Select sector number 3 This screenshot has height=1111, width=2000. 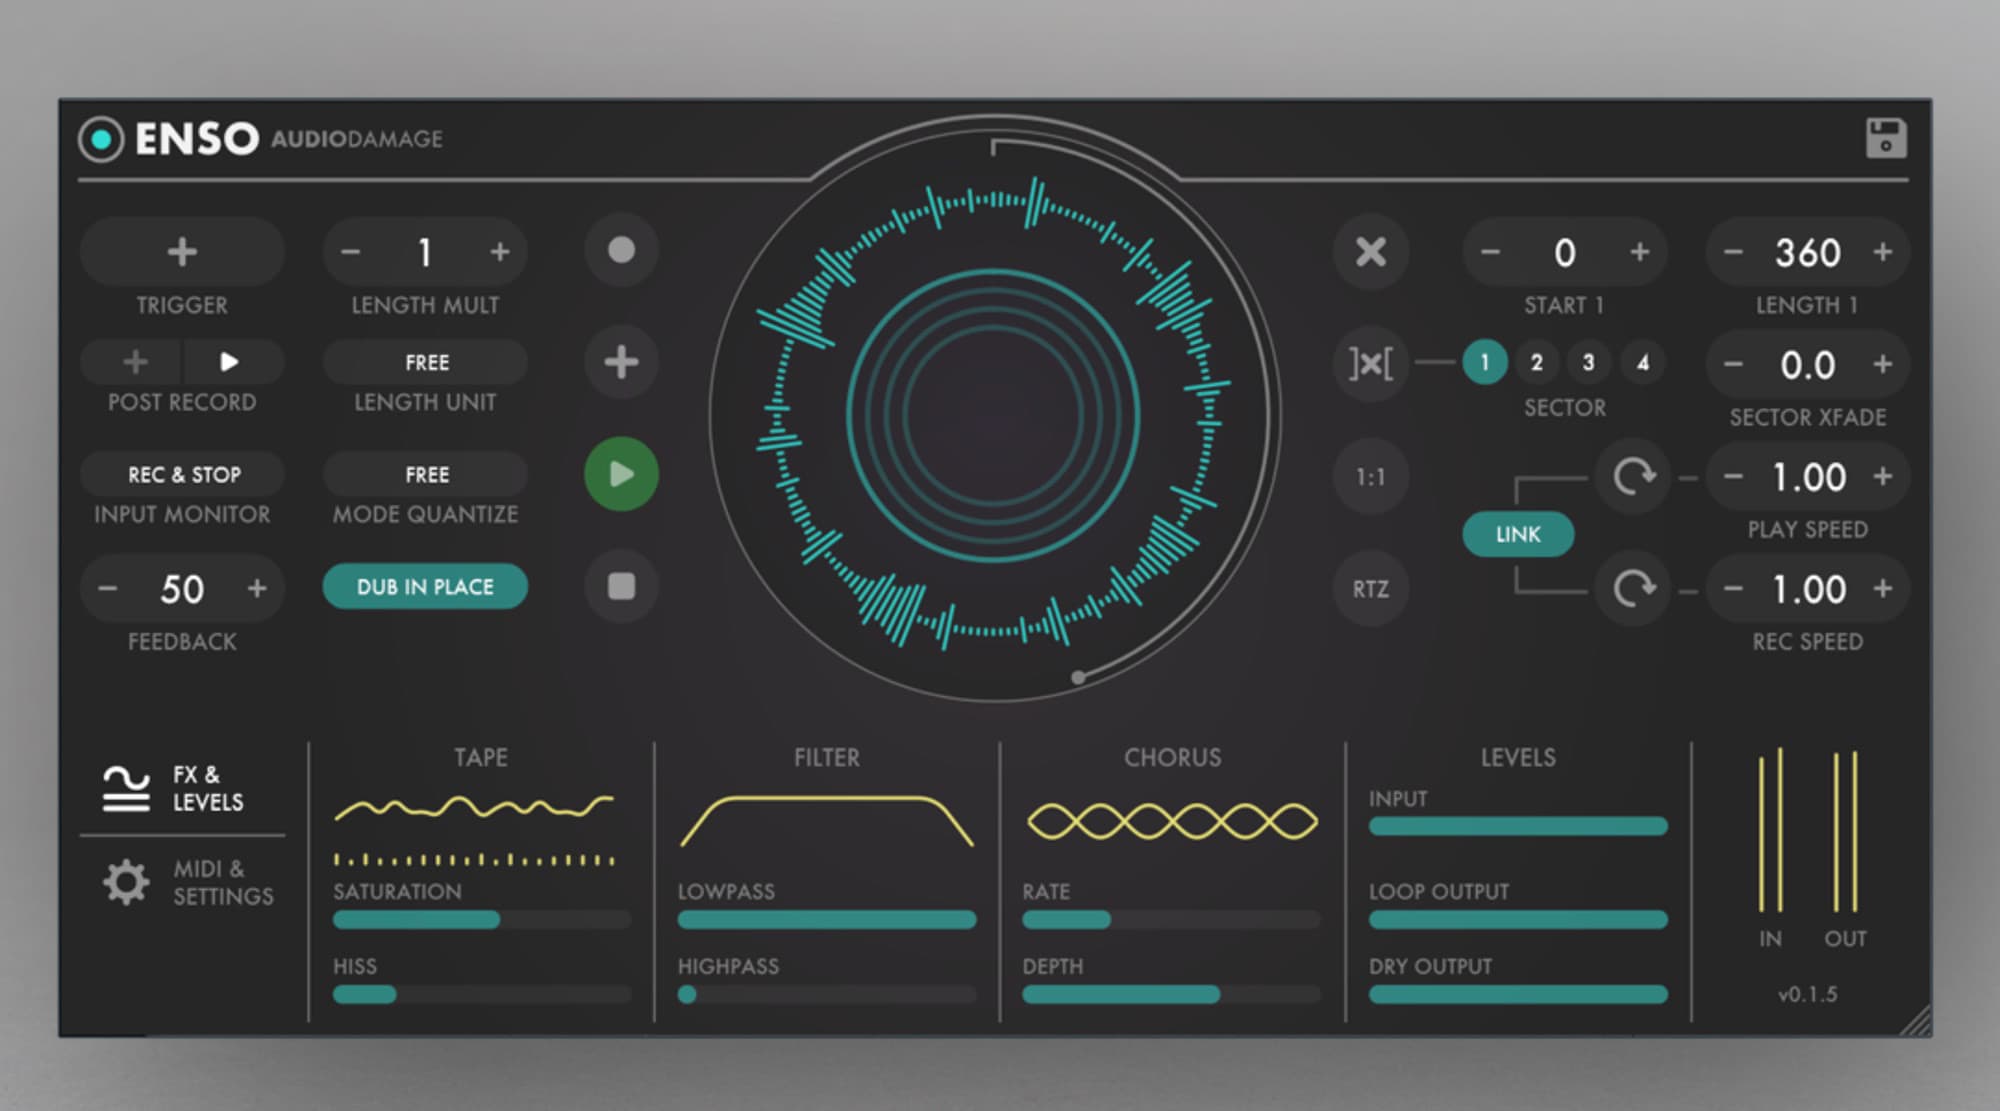coord(1588,362)
